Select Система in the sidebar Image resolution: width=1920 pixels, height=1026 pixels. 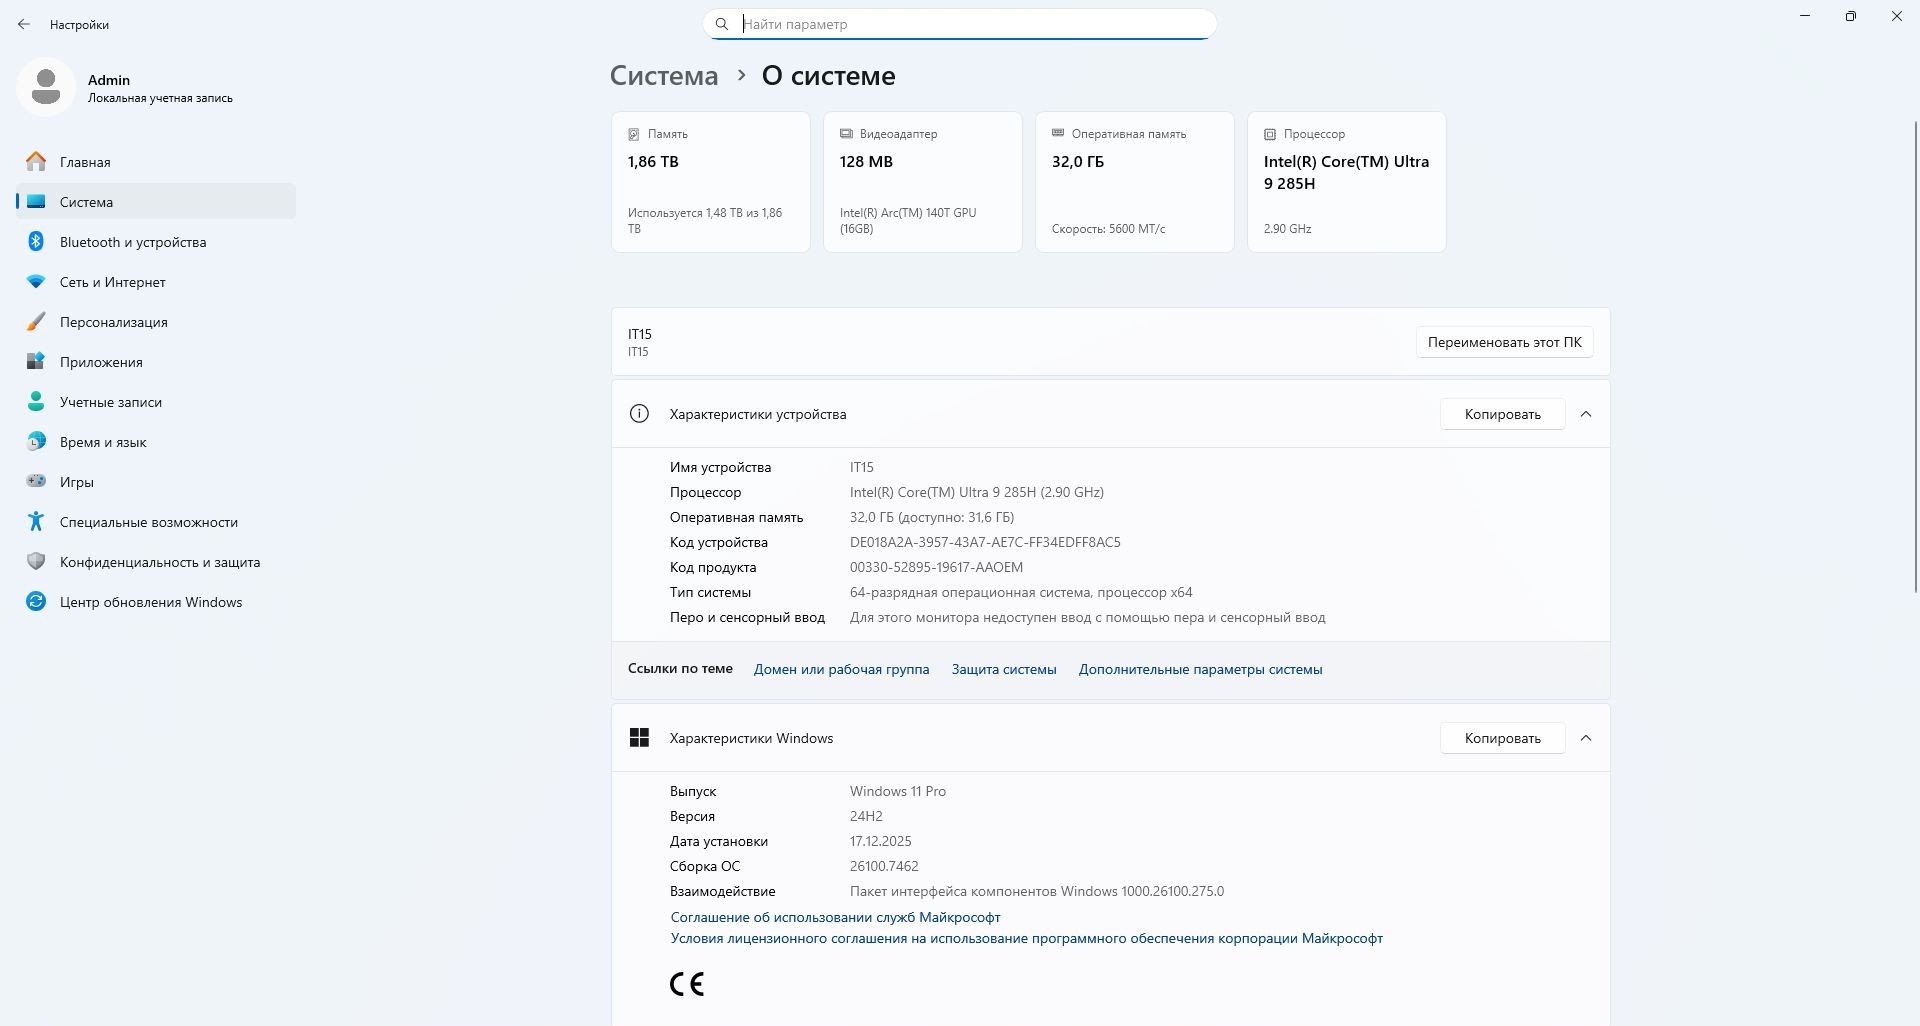156,202
